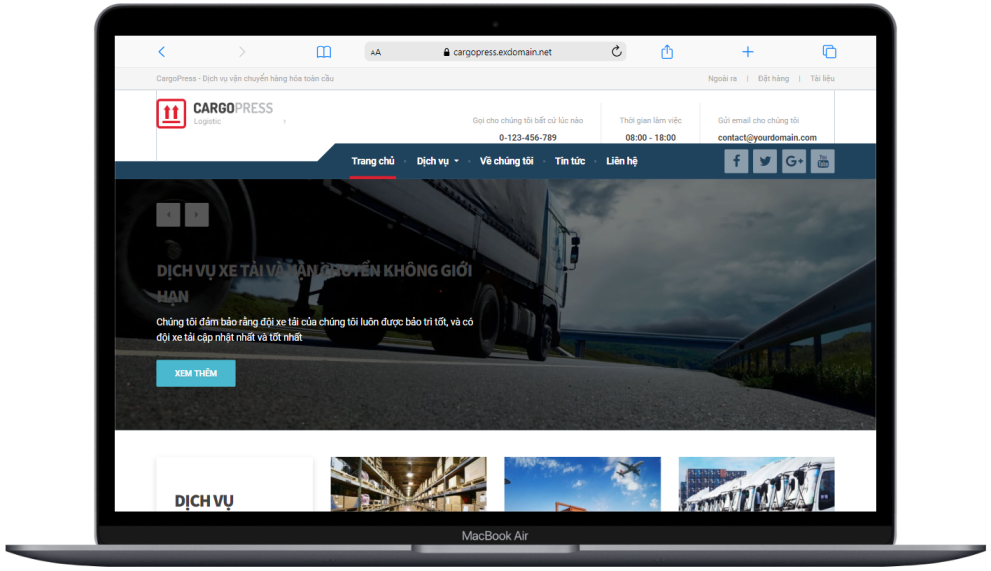Open the warehouse shelves thumbnail
The width and height of the screenshot is (991, 571).
click(408, 484)
